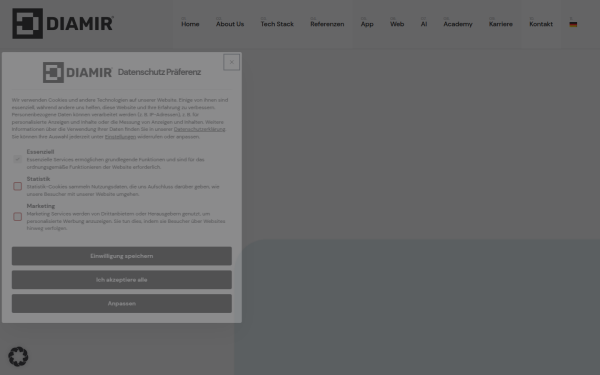Select the German flag language switcher

pos(573,24)
